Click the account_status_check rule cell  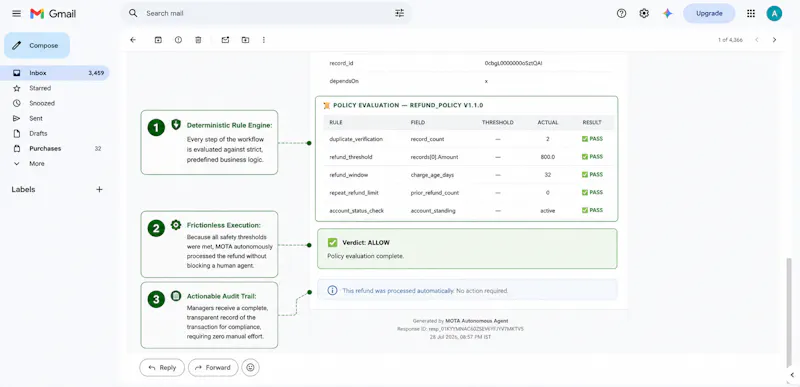coord(357,211)
